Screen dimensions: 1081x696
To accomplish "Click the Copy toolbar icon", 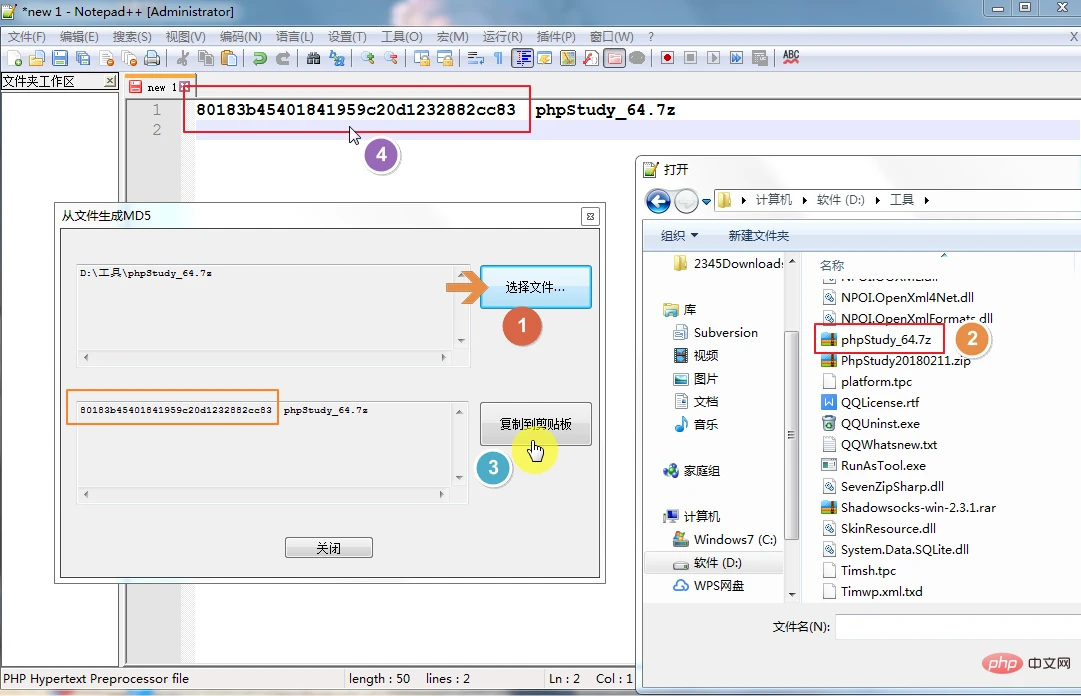I will [205, 58].
